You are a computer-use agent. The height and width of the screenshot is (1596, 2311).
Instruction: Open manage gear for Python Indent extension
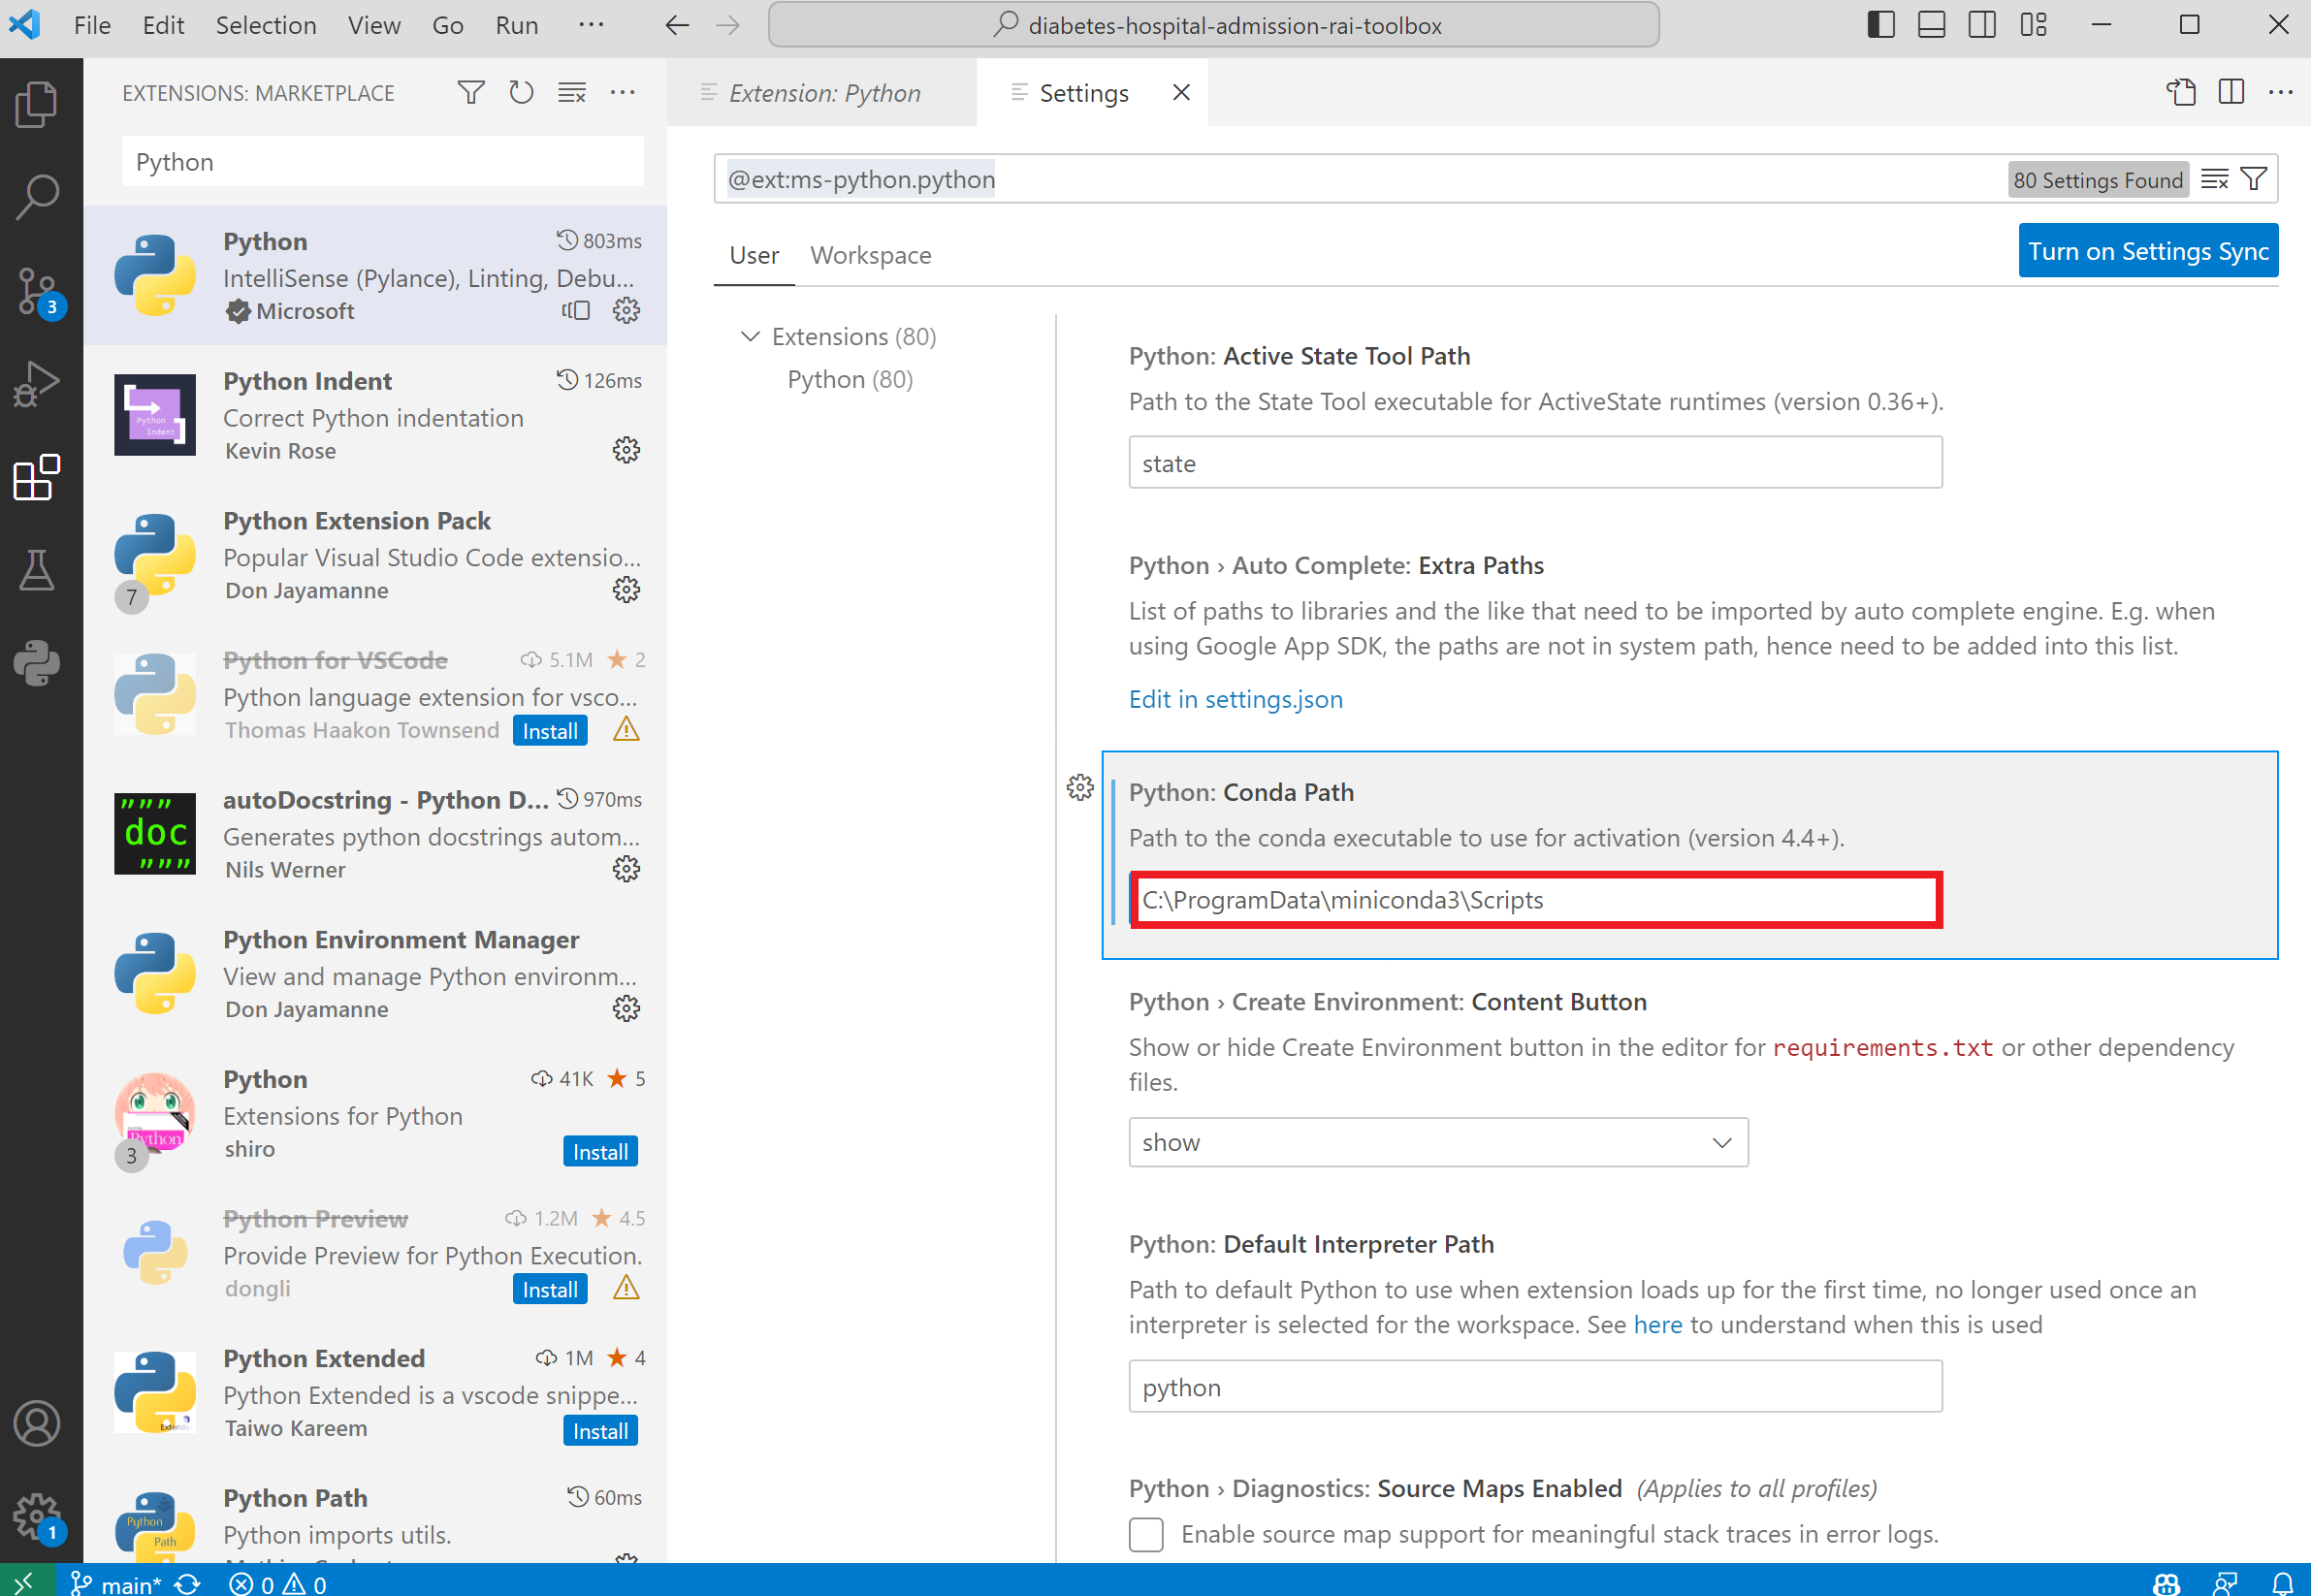pos(626,450)
